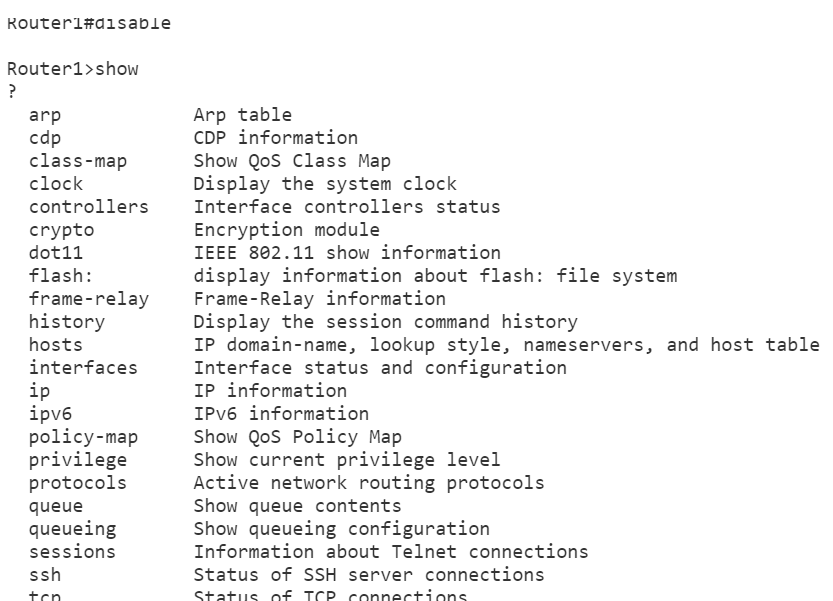Select the 'cdp' command keyword
Screen dimensions: 833x601
point(45,138)
